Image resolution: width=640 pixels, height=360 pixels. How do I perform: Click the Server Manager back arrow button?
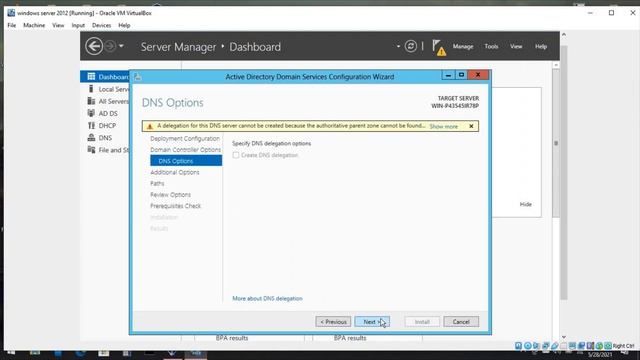point(94,46)
